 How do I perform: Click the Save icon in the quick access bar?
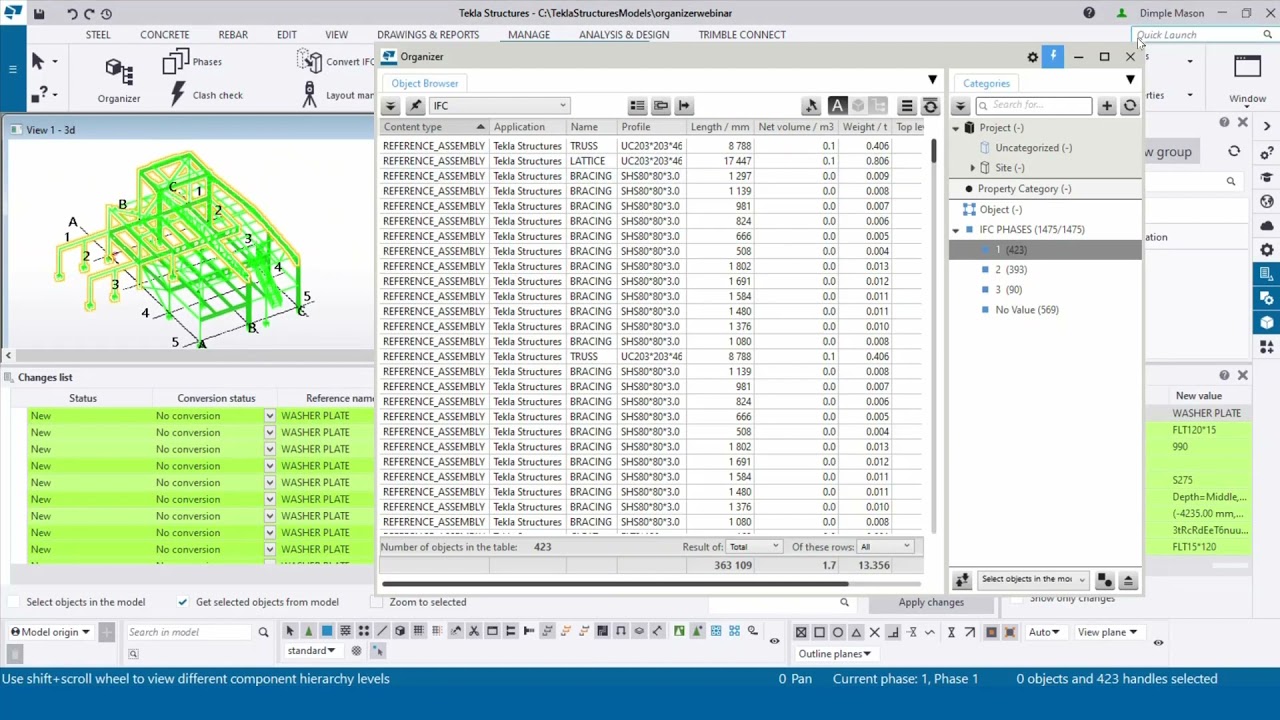pos(39,14)
